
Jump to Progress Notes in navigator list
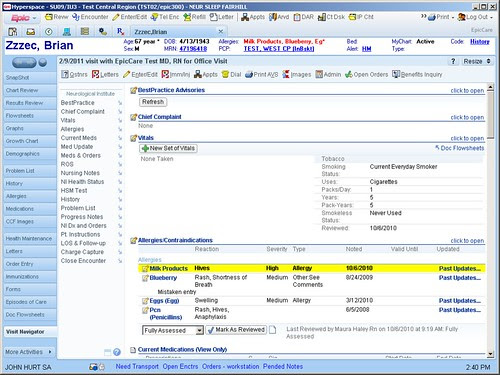pos(82,217)
